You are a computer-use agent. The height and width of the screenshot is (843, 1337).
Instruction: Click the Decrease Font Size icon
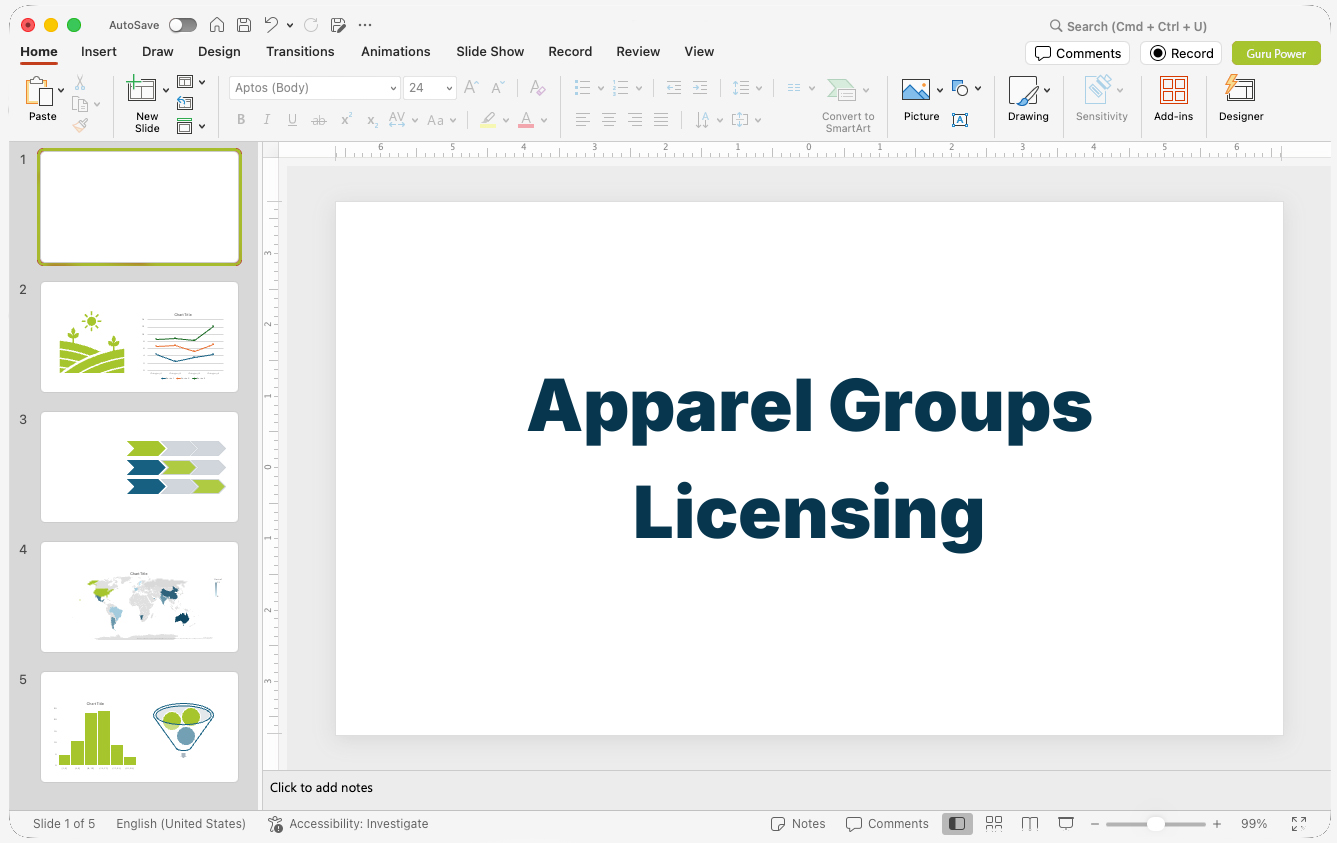coord(498,88)
